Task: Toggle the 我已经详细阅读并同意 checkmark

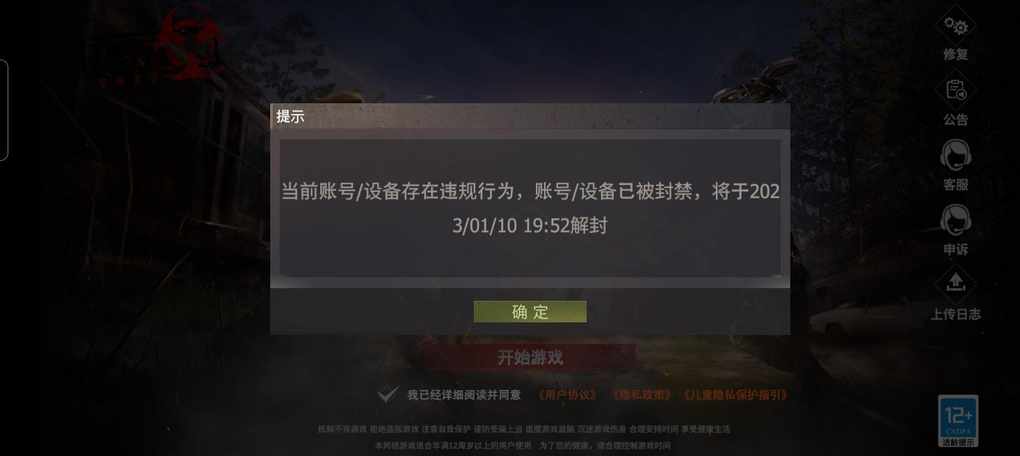Action: click(x=388, y=394)
